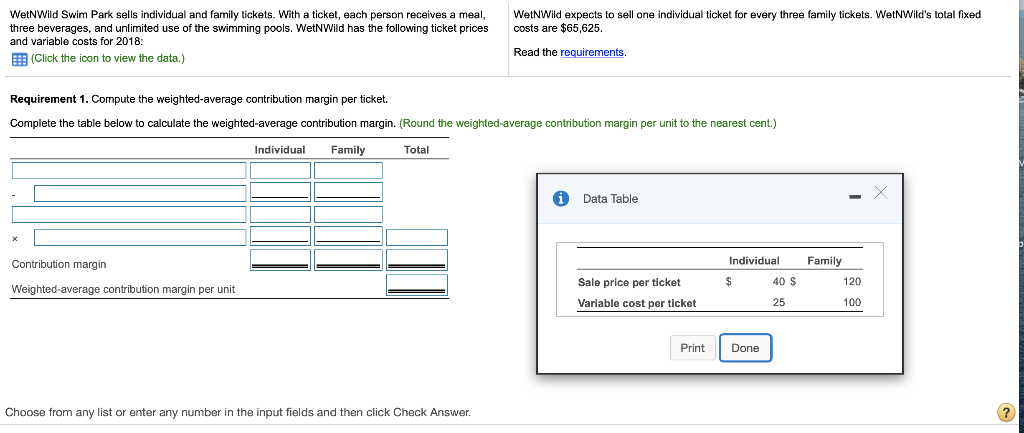Close the Data Table dialog
The image size is (1024, 433).
[880, 192]
